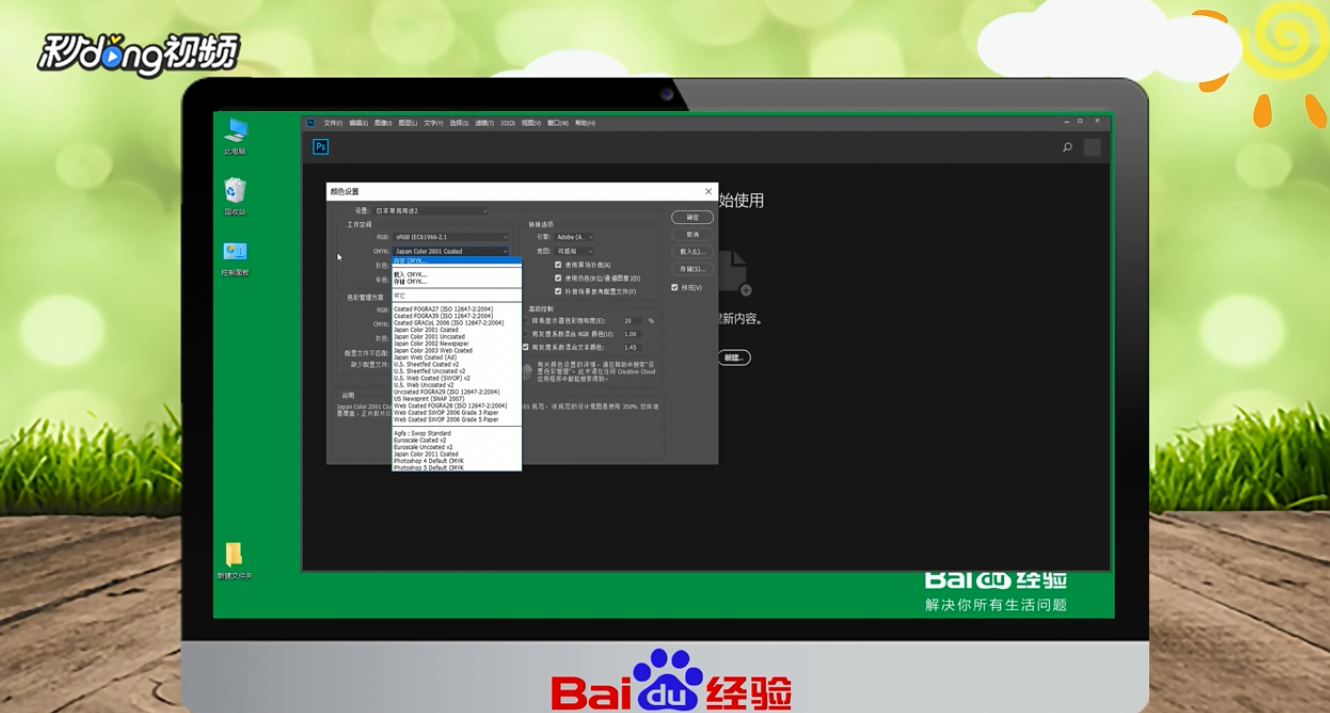Click the square icon beside the search magnifier

(x=1092, y=147)
